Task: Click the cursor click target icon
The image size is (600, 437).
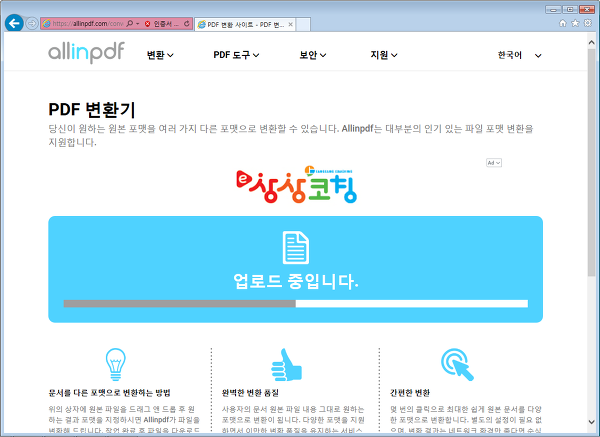Action: 457,364
